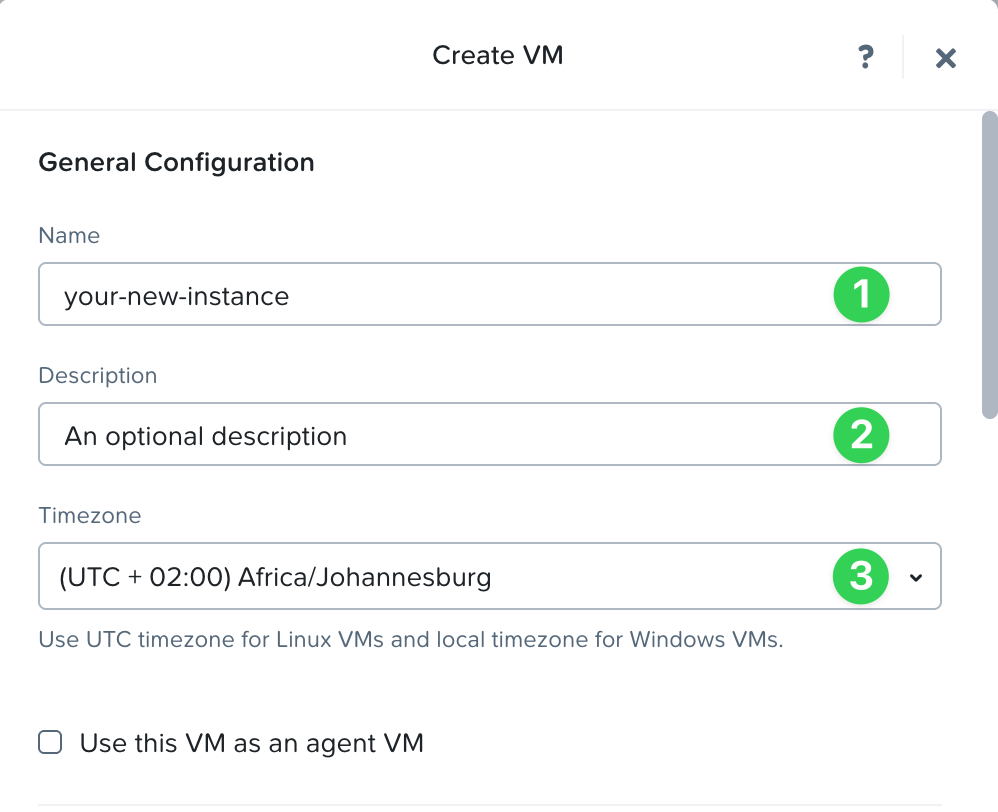Click the "your-new-instance" text
This screenshot has width=998, height=812.
(176, 296)
